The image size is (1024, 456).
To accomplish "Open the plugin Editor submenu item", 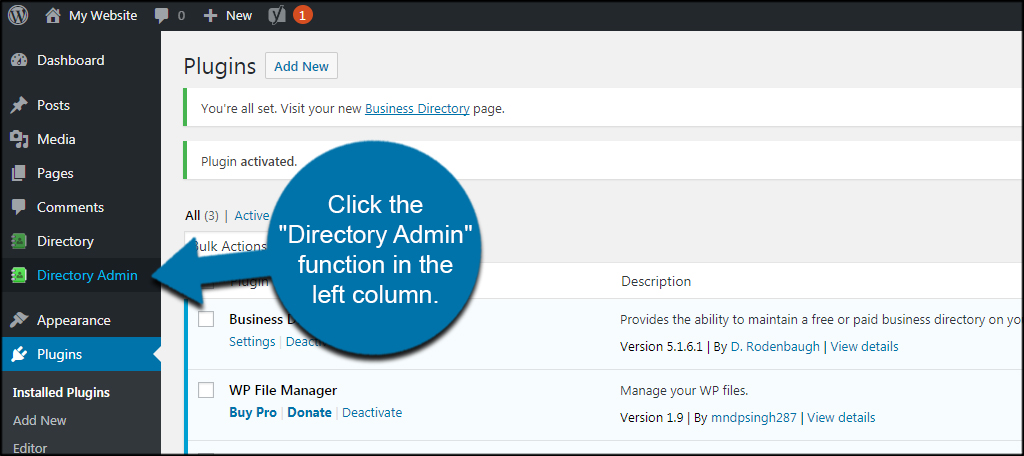I will click(x=30, y=448).
